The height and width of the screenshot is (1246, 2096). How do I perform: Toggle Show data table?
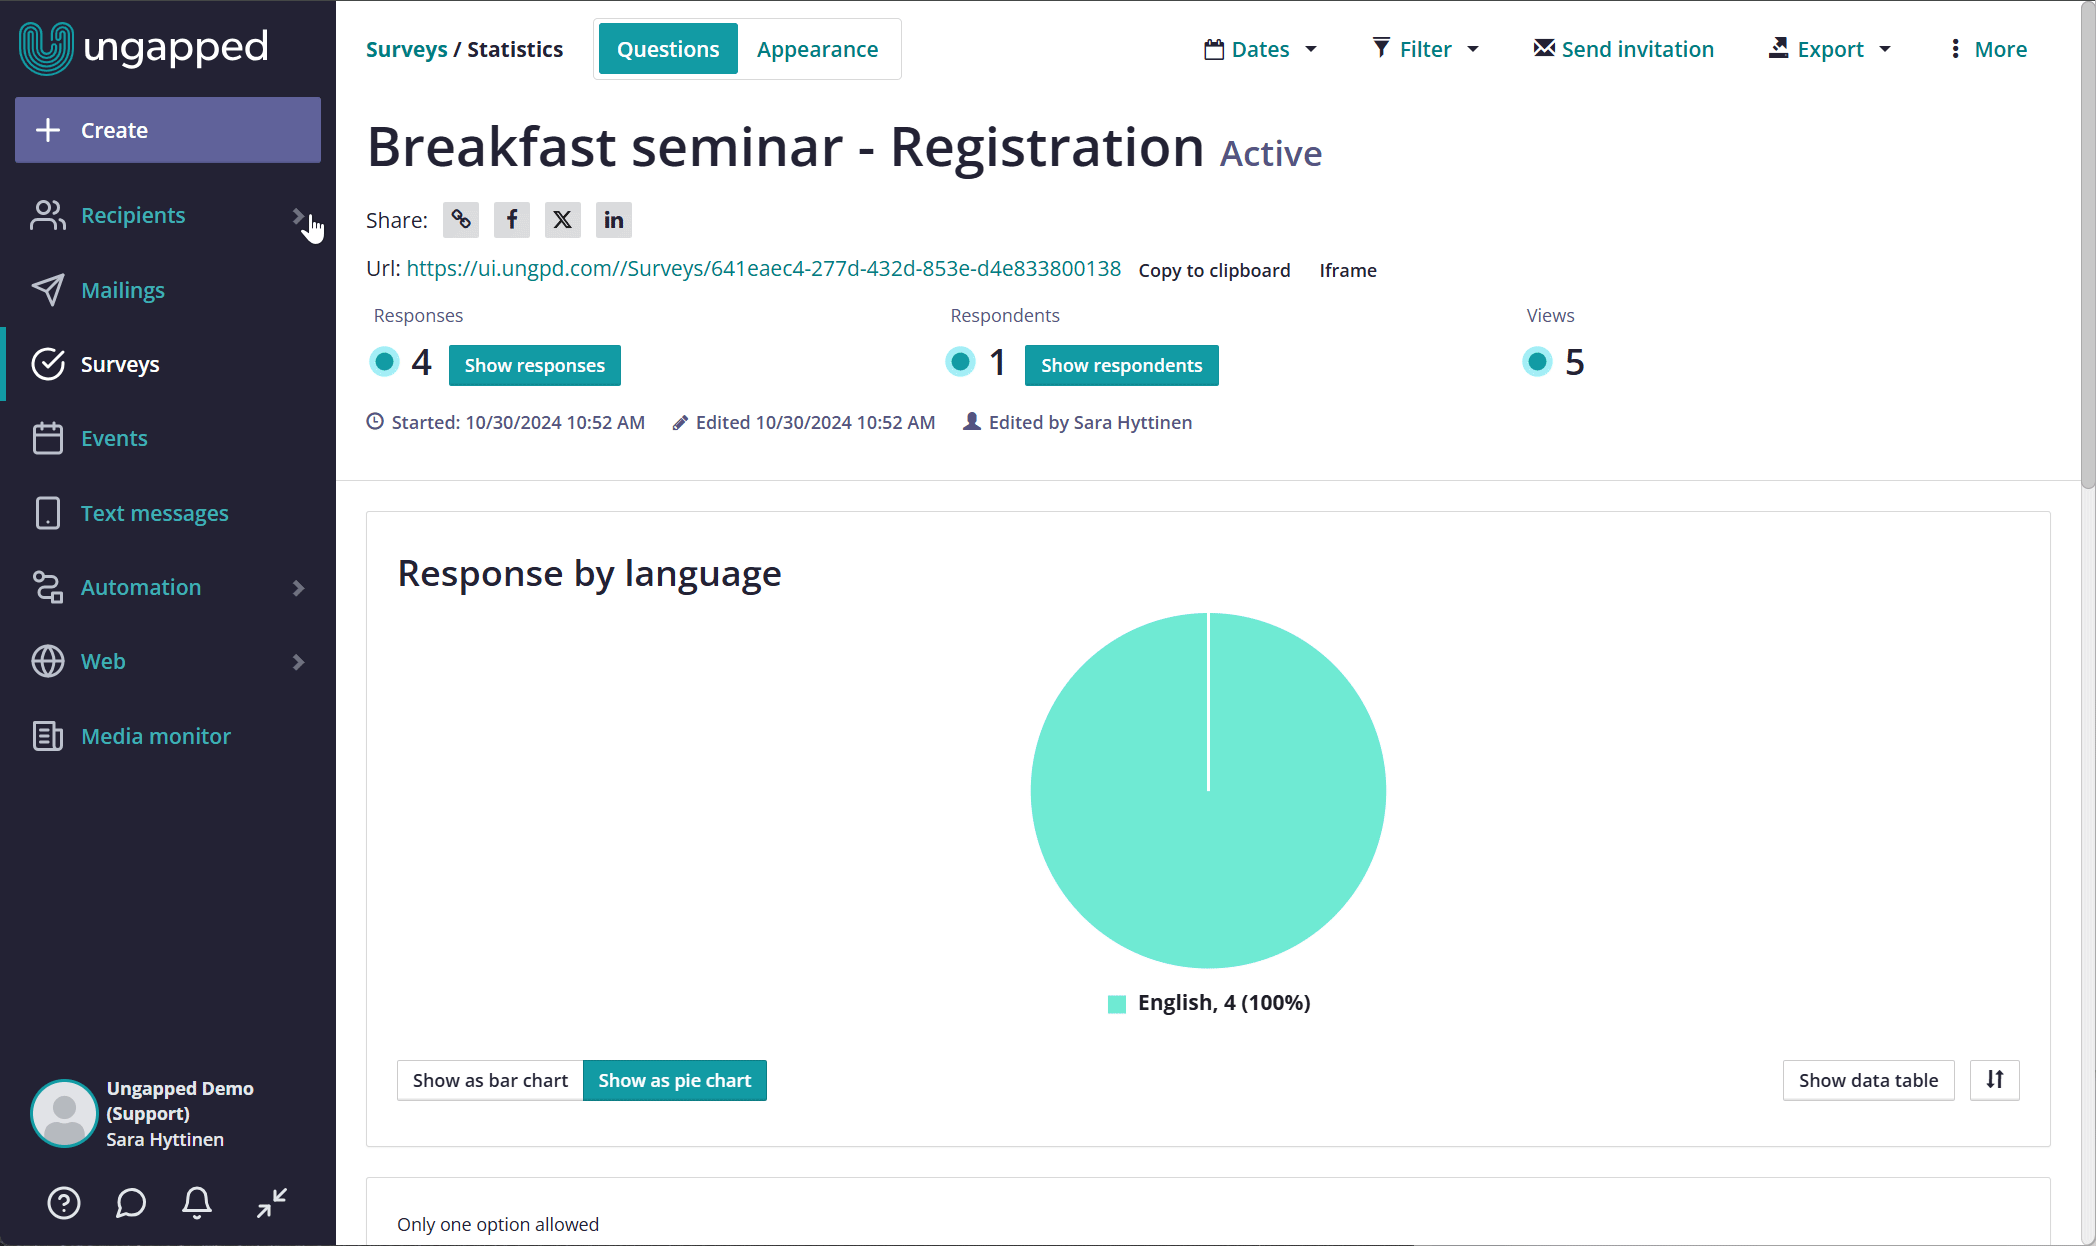(1868, 1080)
